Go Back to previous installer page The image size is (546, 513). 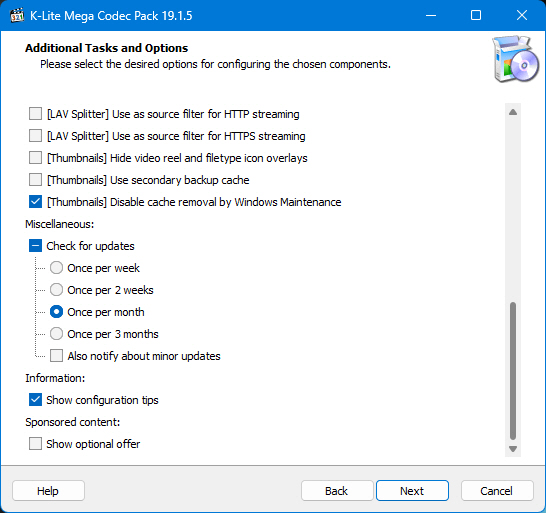[x=337, y=491]
